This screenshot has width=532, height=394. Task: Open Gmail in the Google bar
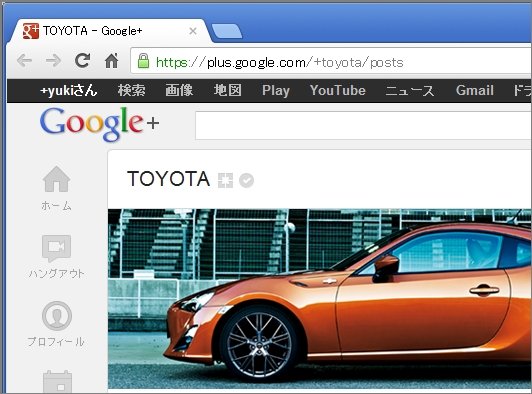475,91
